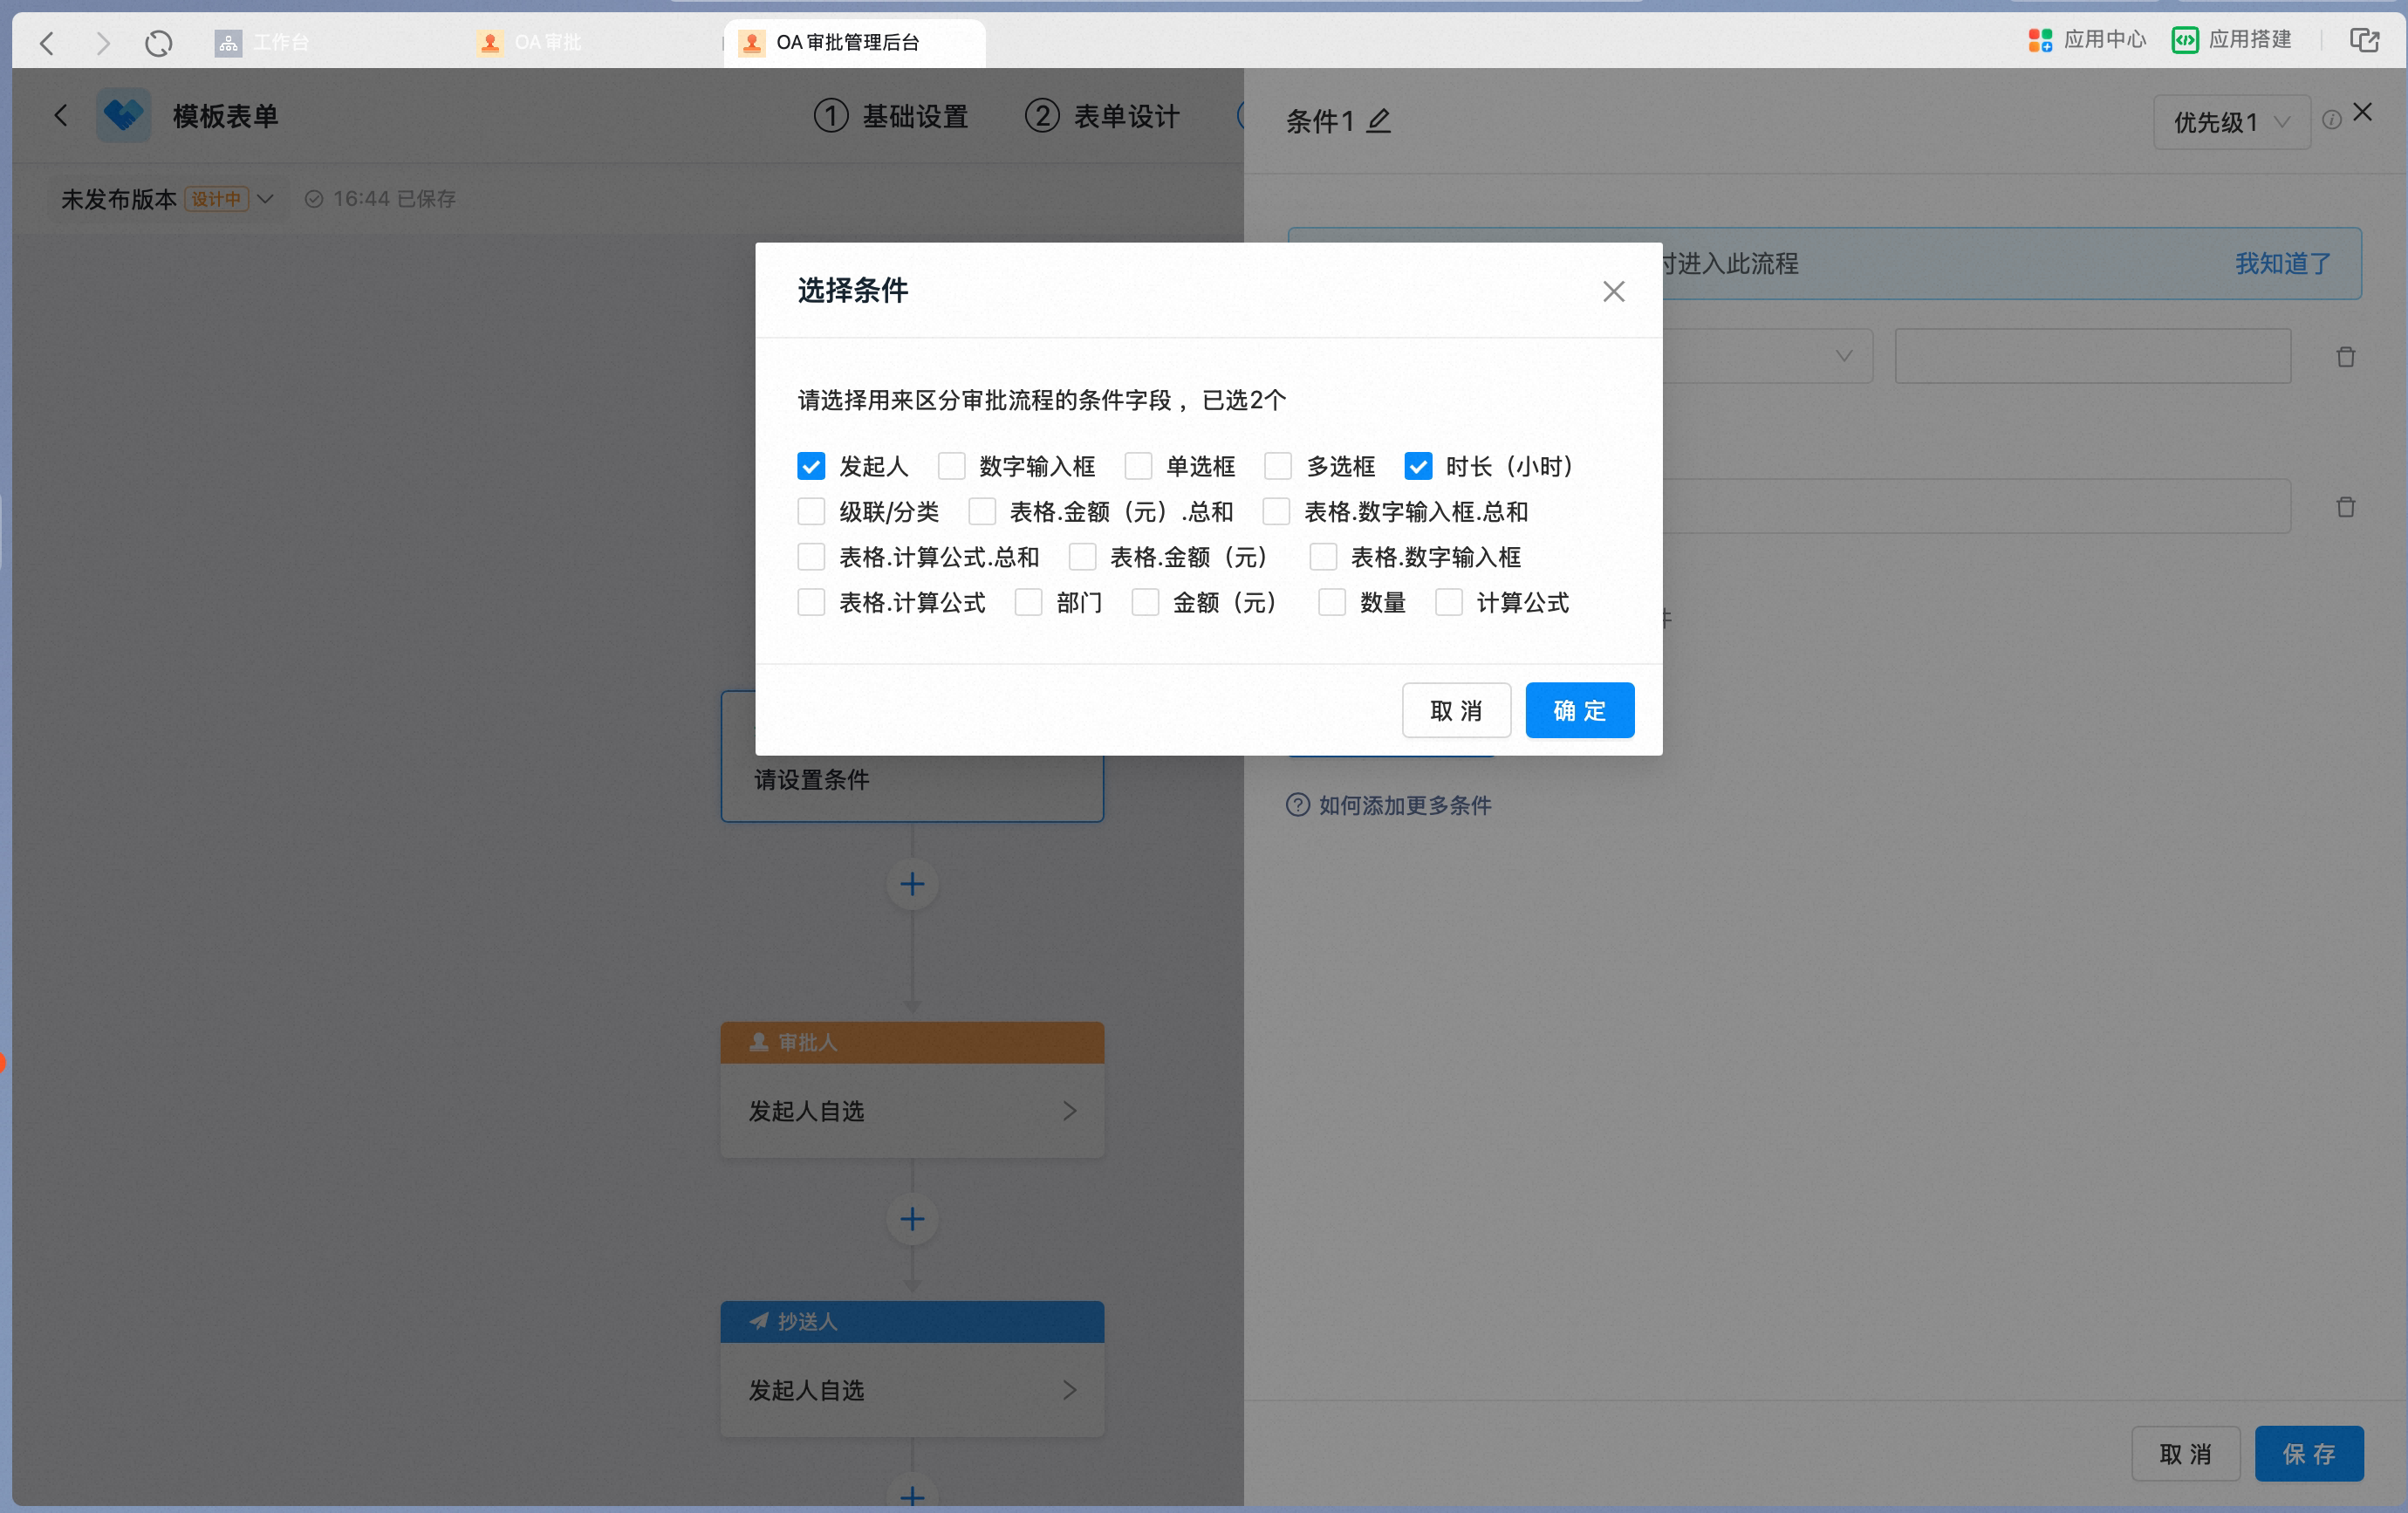This screenshot has width=2408, height=1513.
Task: Close the 条件1 side panel
Action: (x=2362, y=113)
